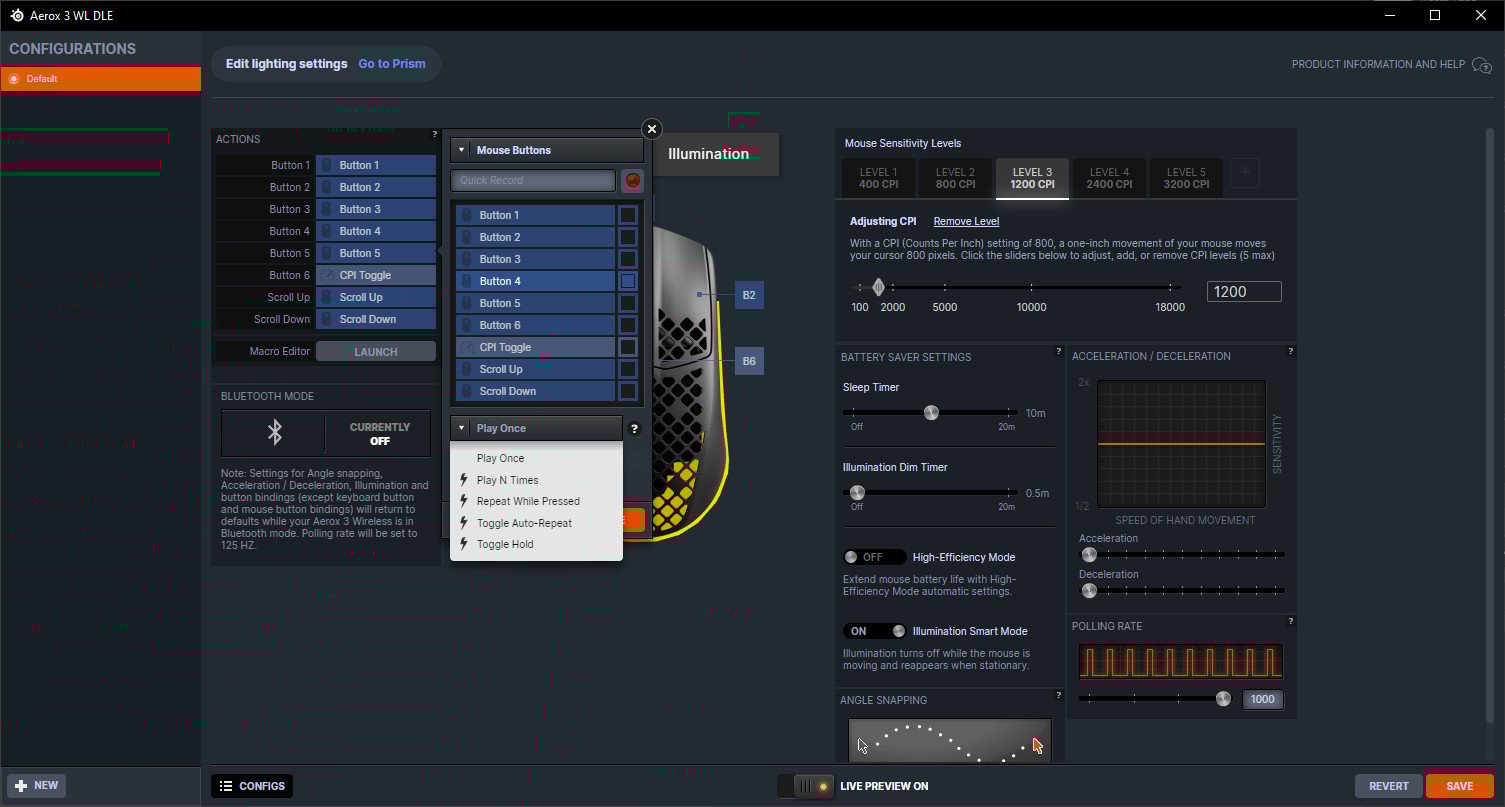The width and height of the screenshot is (1505, 807).
Task: Switch to Level 2 800 CPI tab
Action: click(955, 178)
